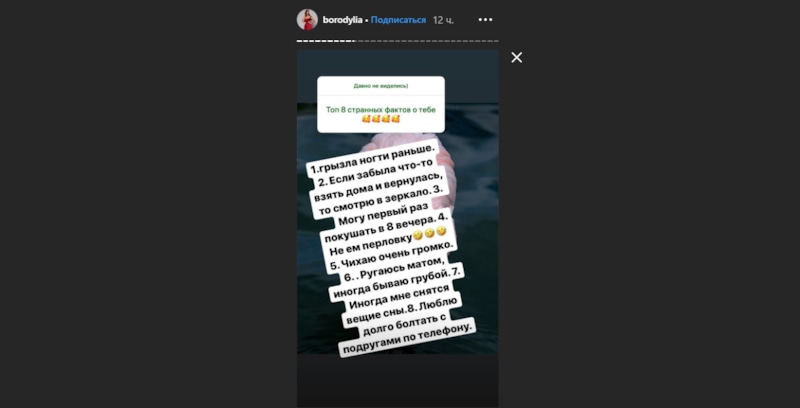Jump to the first story progress segment
This screenshot has height=408, width=800.
[x=299, y=41]
